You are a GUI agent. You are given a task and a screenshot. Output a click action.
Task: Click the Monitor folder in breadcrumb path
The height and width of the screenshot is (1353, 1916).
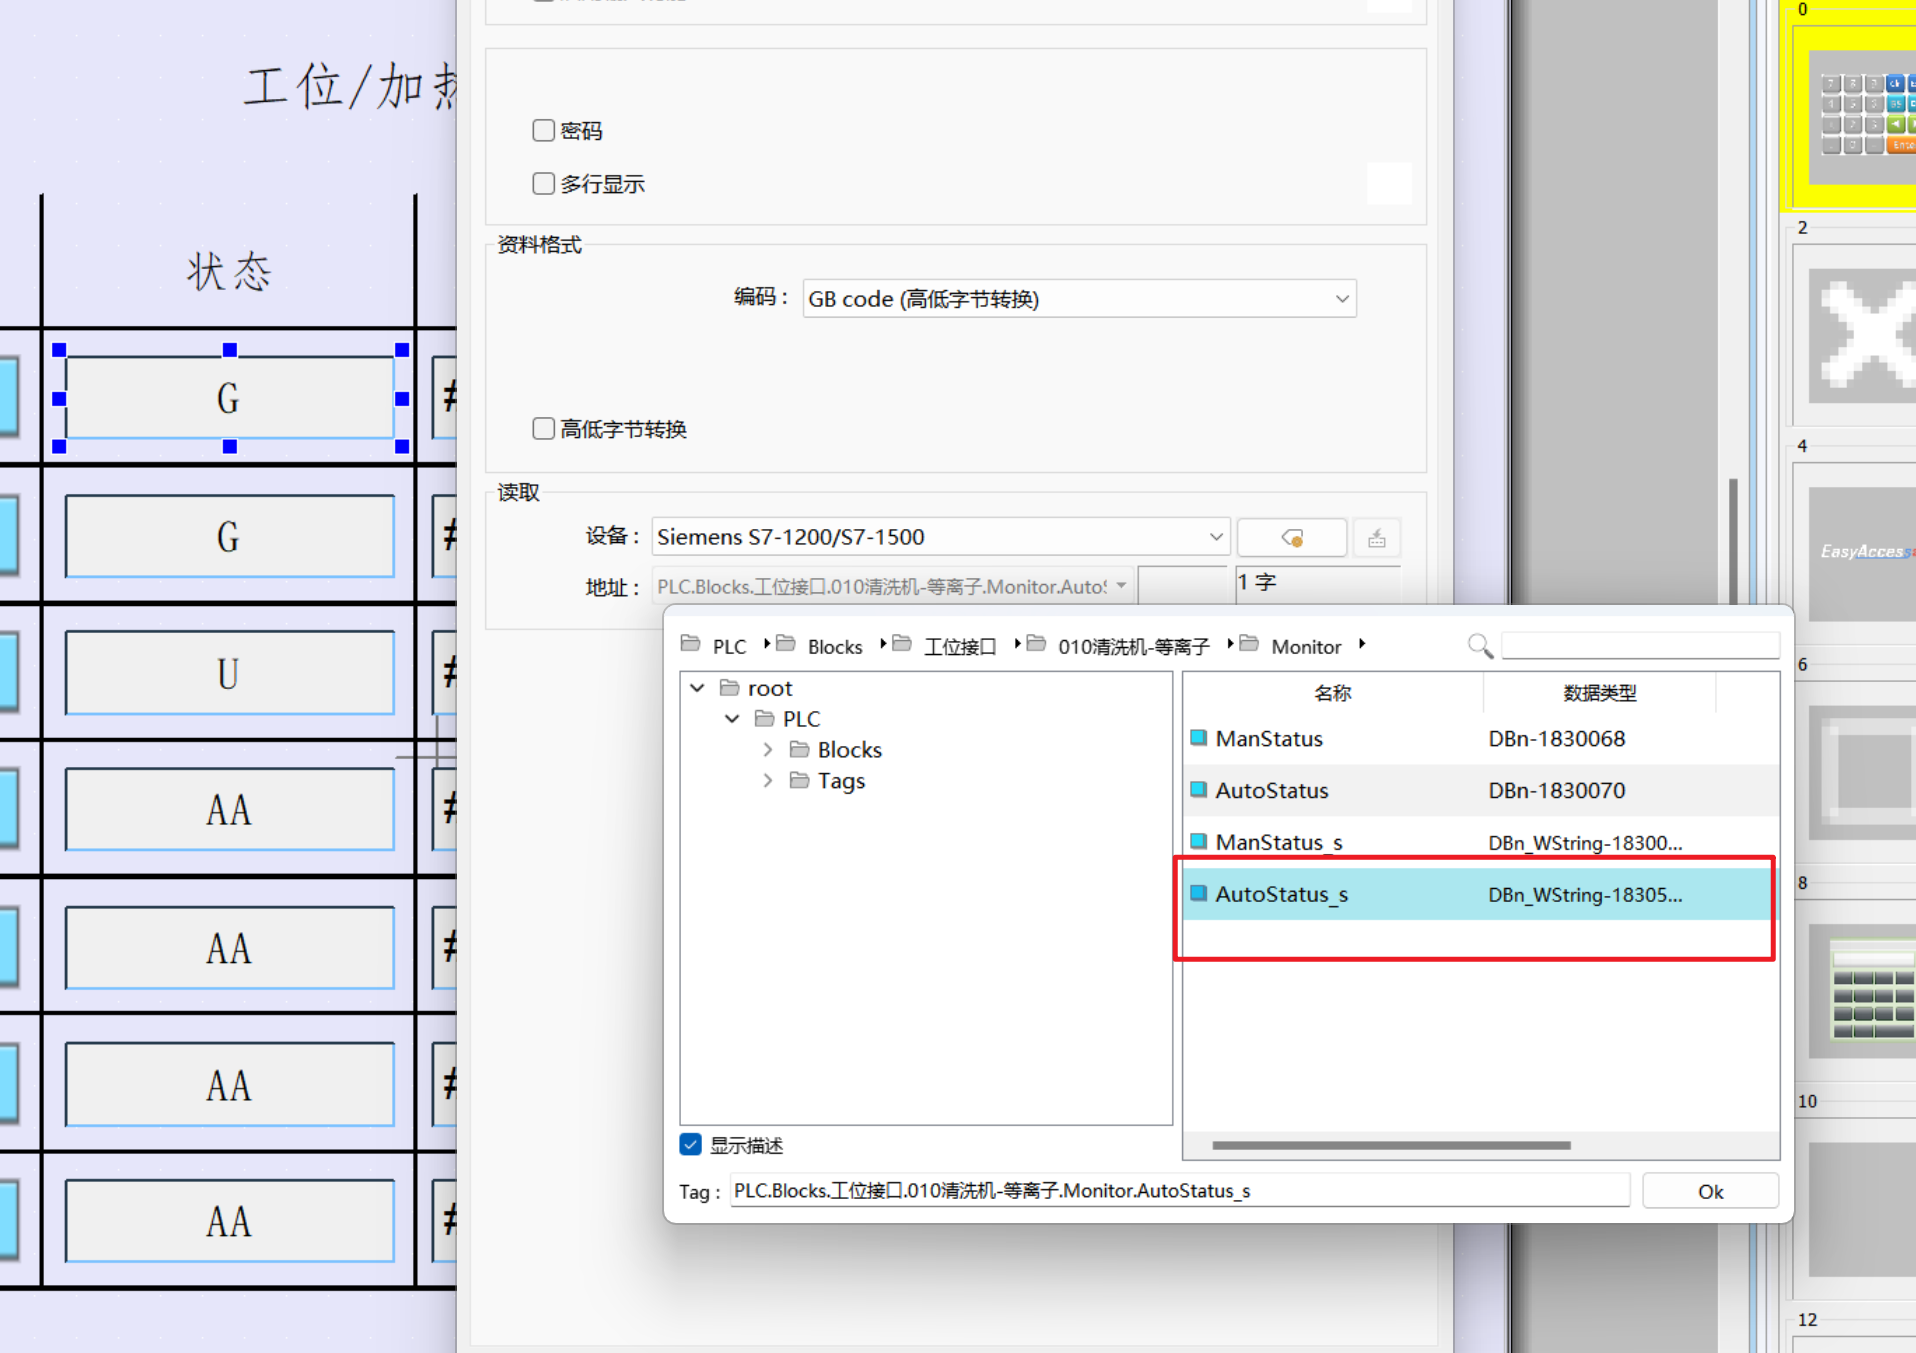(x=1304, y=647)
